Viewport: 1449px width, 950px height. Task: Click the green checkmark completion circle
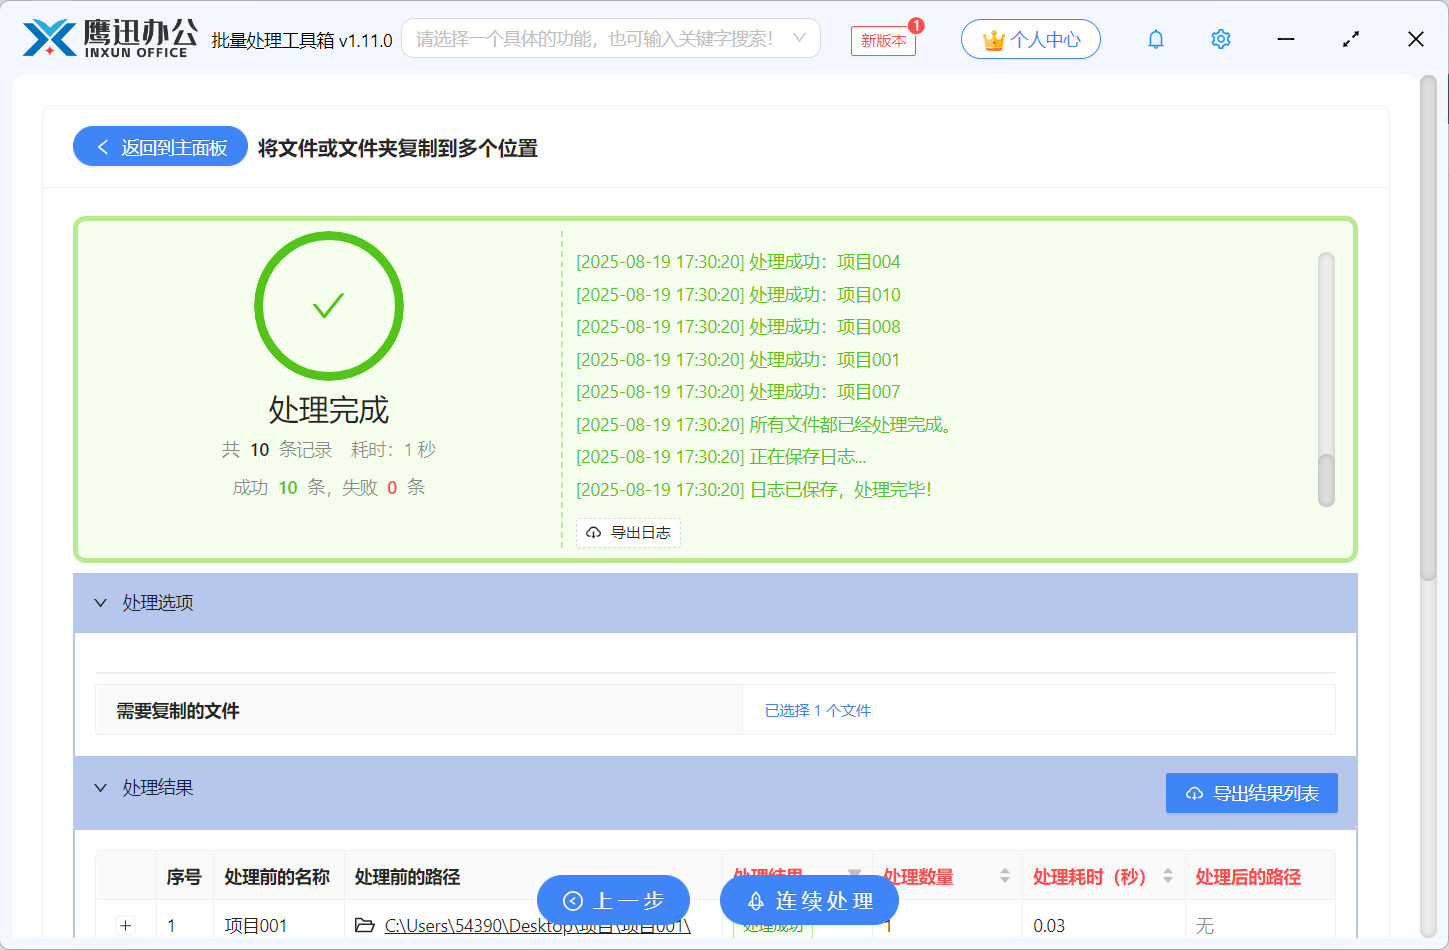pos(329,306)
